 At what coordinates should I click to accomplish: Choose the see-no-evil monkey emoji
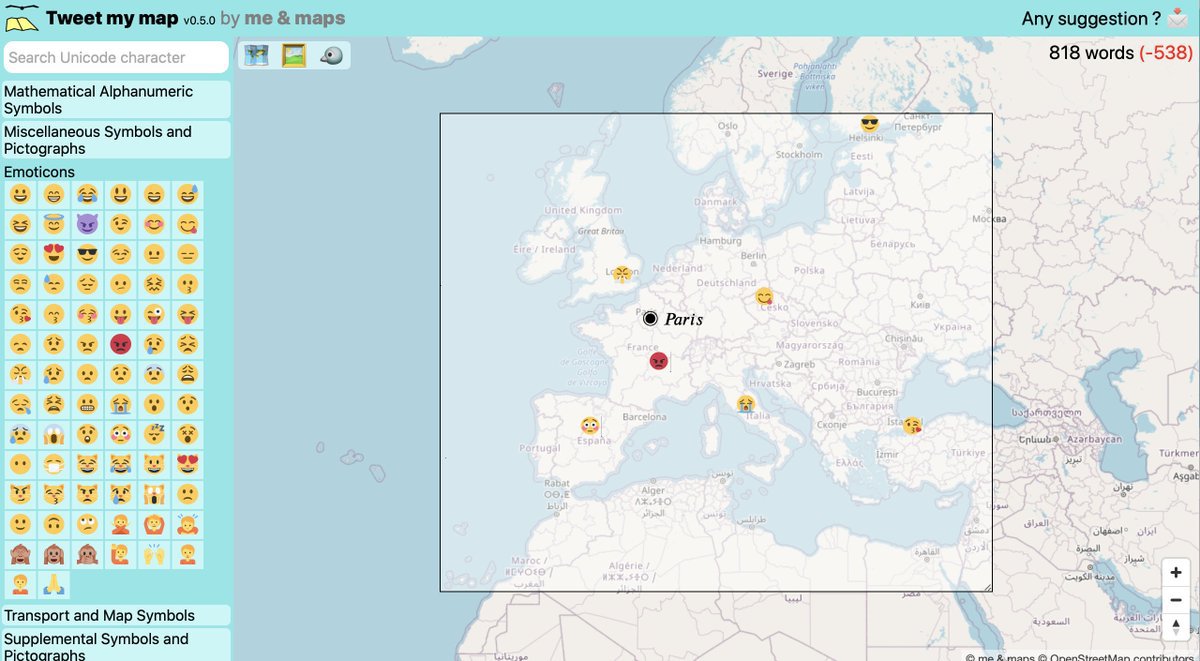click(x=20, y=554)
